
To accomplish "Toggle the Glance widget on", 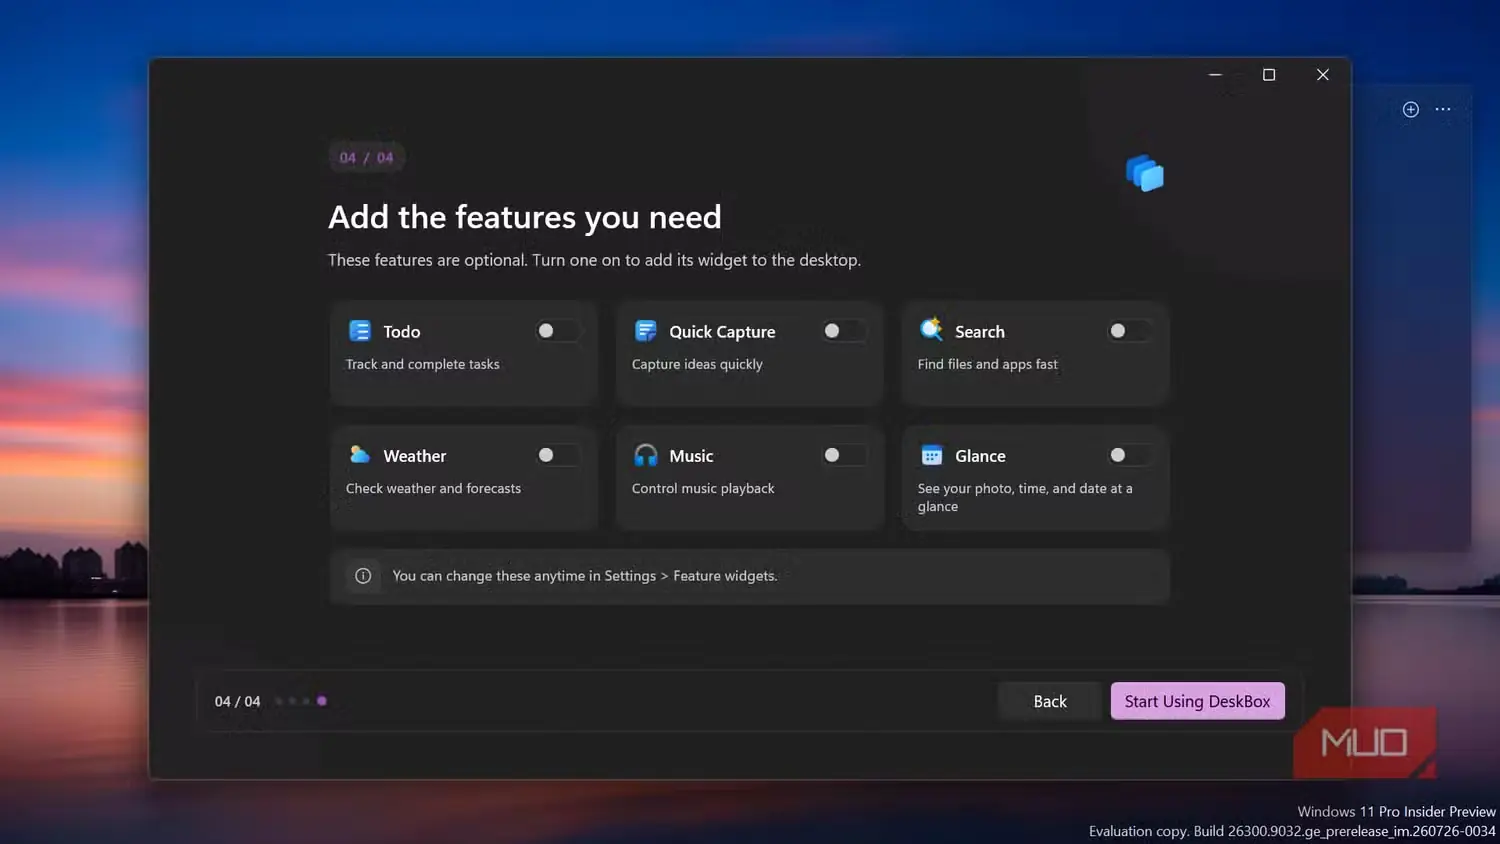I will coord(1130,455).
